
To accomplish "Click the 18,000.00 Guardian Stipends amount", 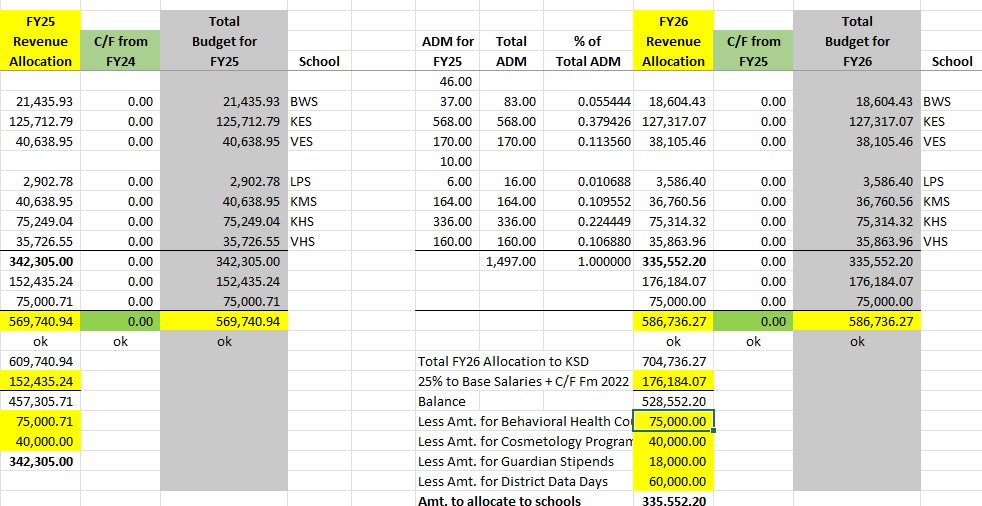I will point(673,461).
